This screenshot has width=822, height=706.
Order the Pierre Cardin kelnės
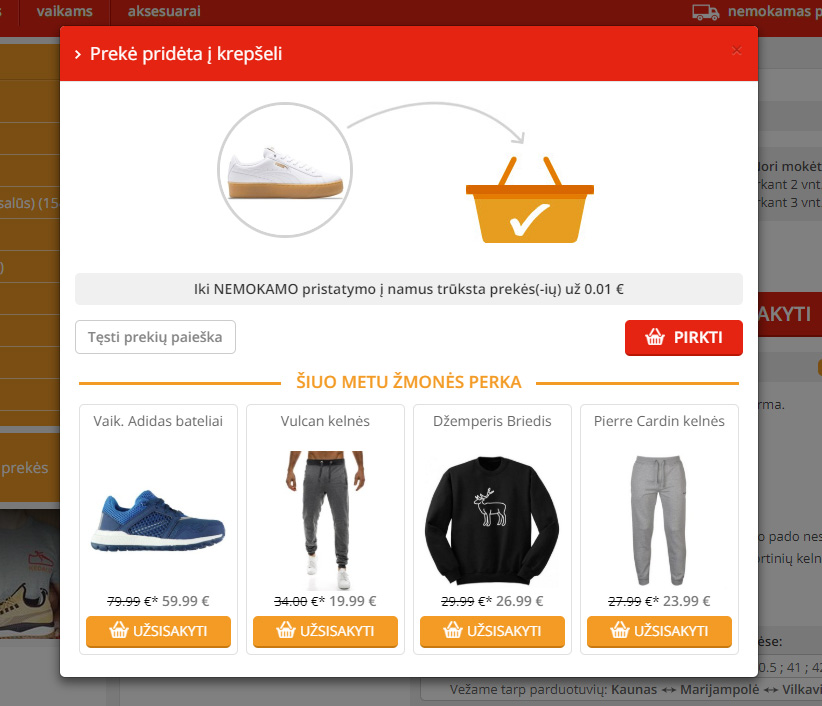(659, 631)
